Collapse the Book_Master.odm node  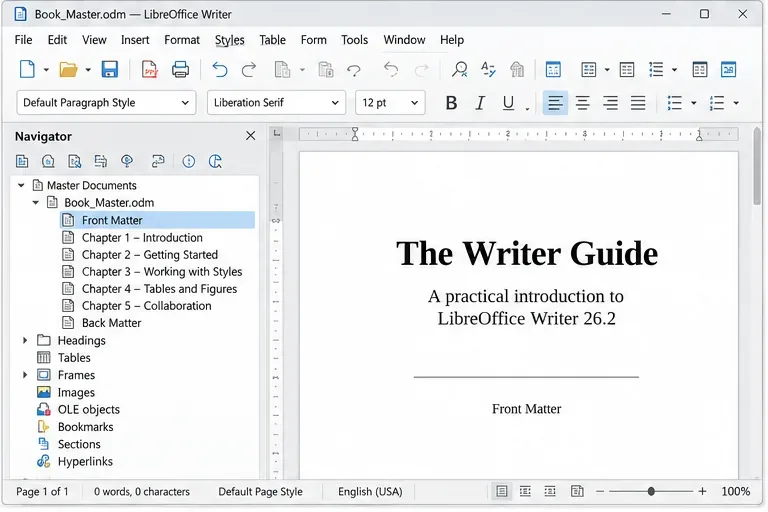click(36, 202)
